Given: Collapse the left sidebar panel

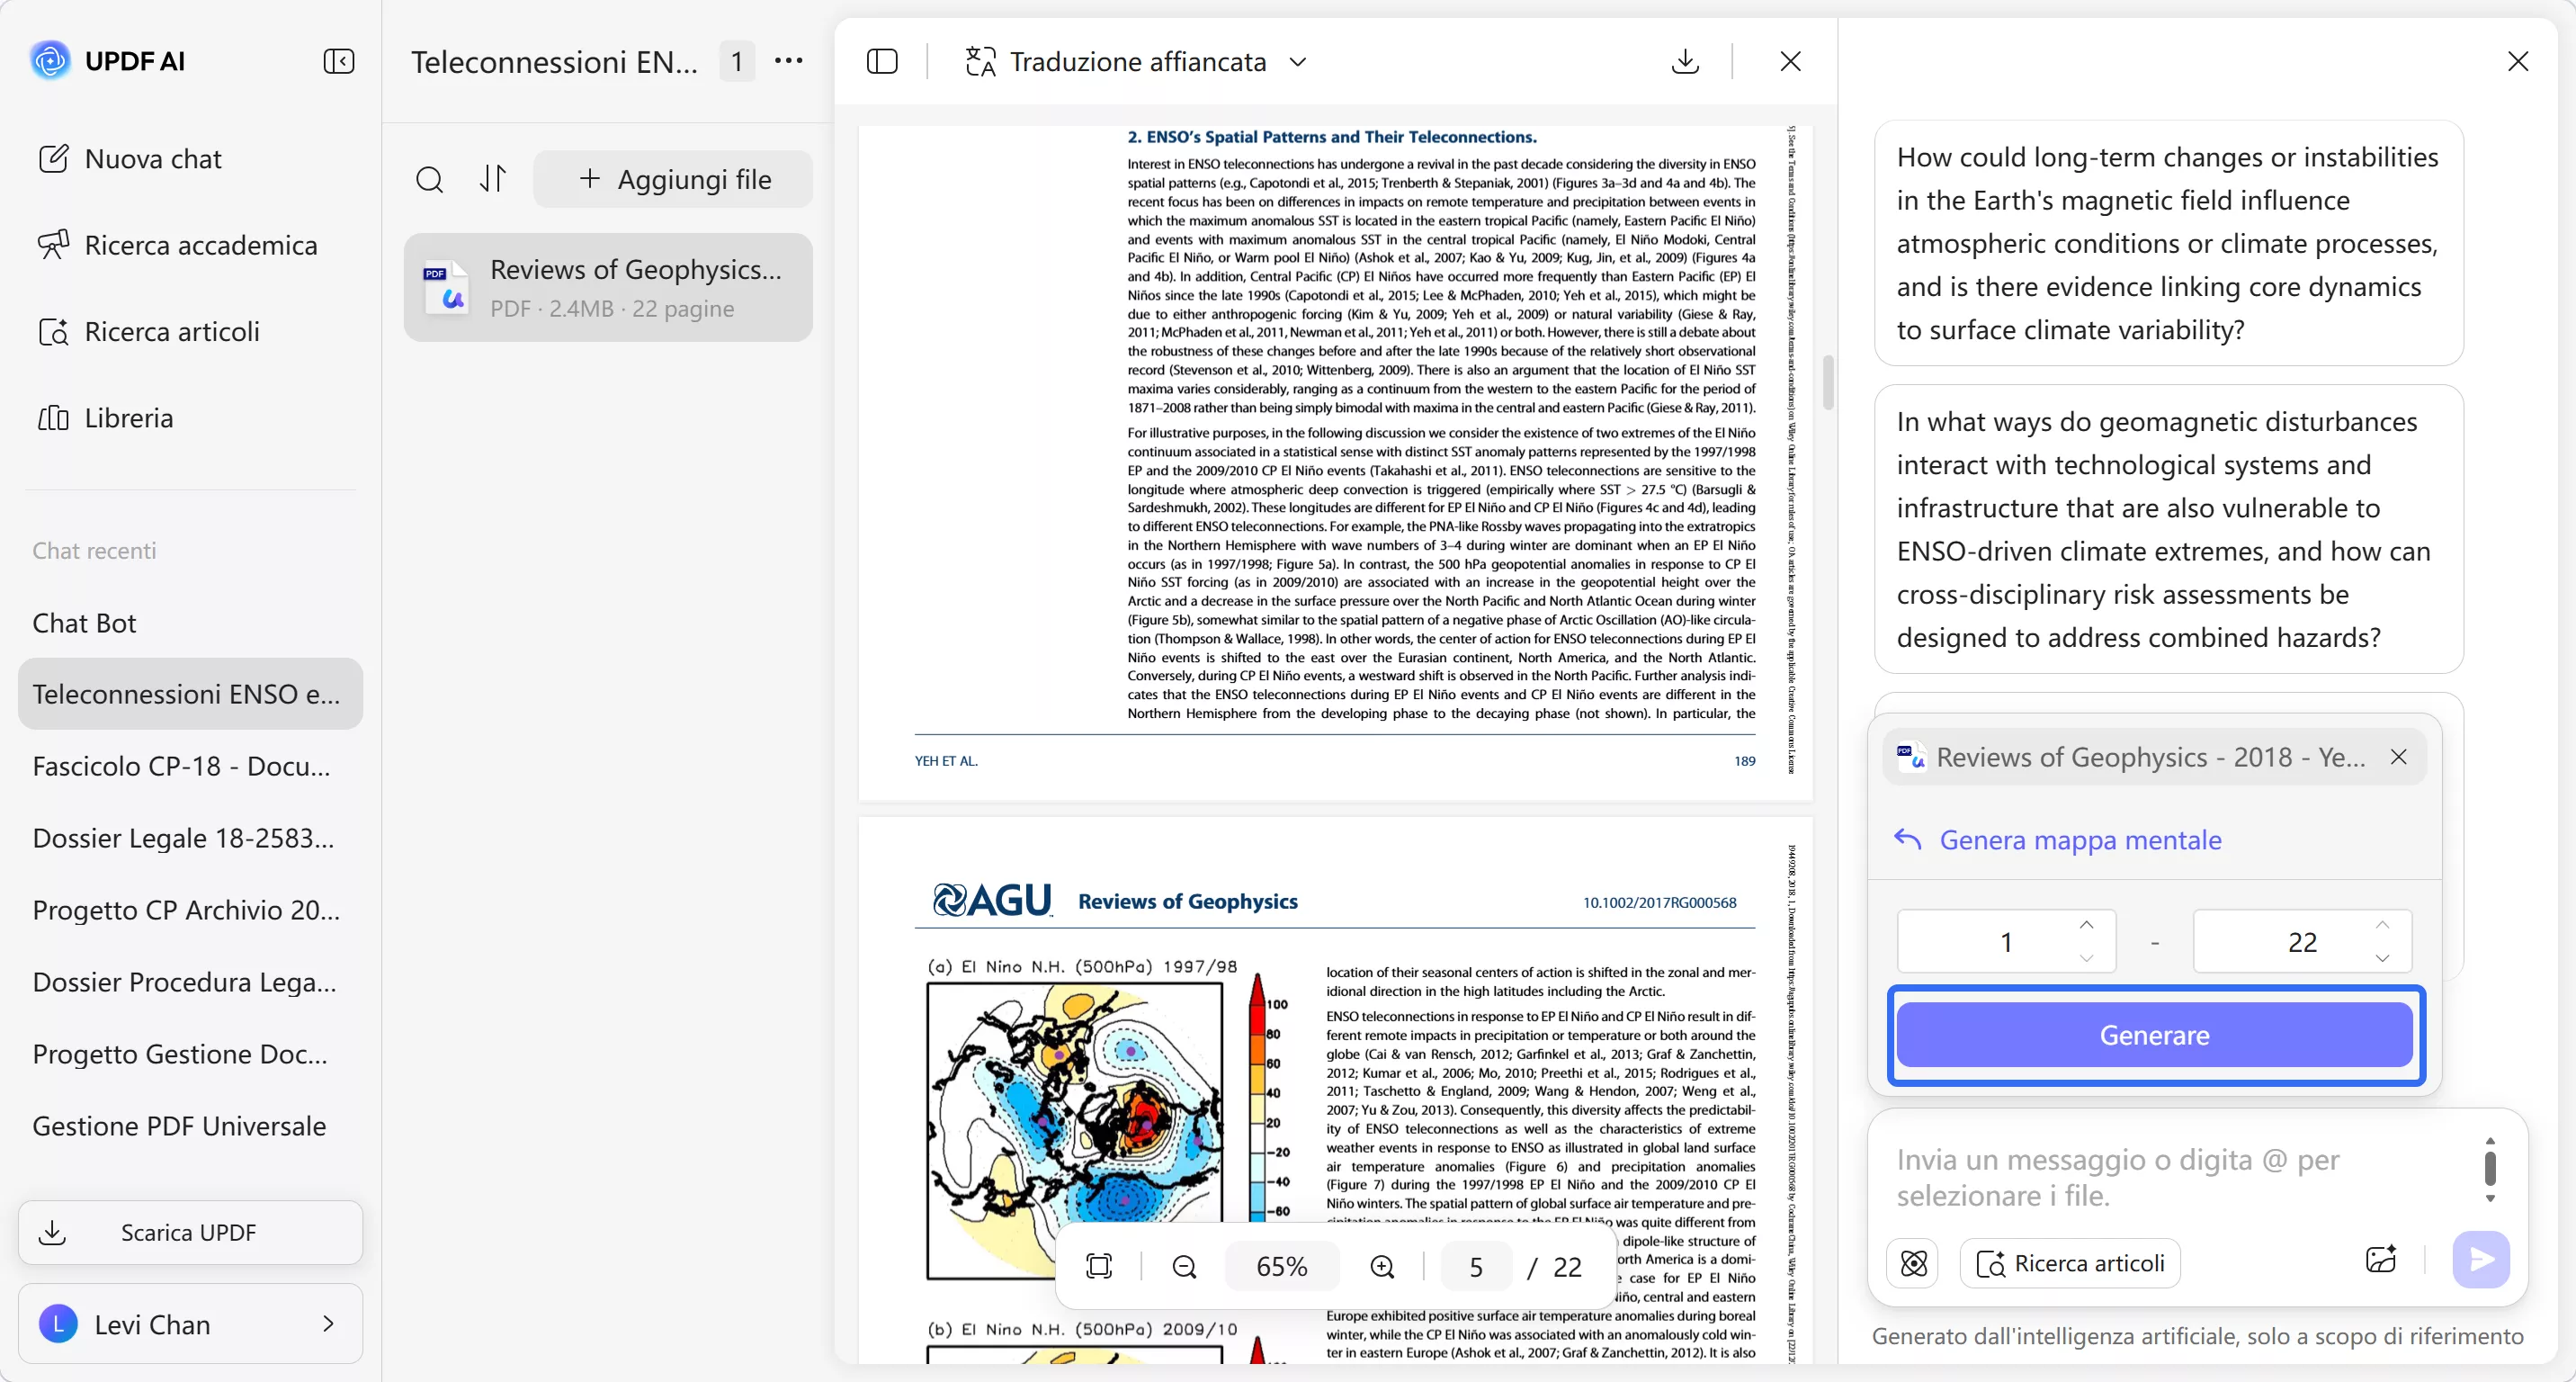Looking at the screenshot, I should click(x=340, y=61).
